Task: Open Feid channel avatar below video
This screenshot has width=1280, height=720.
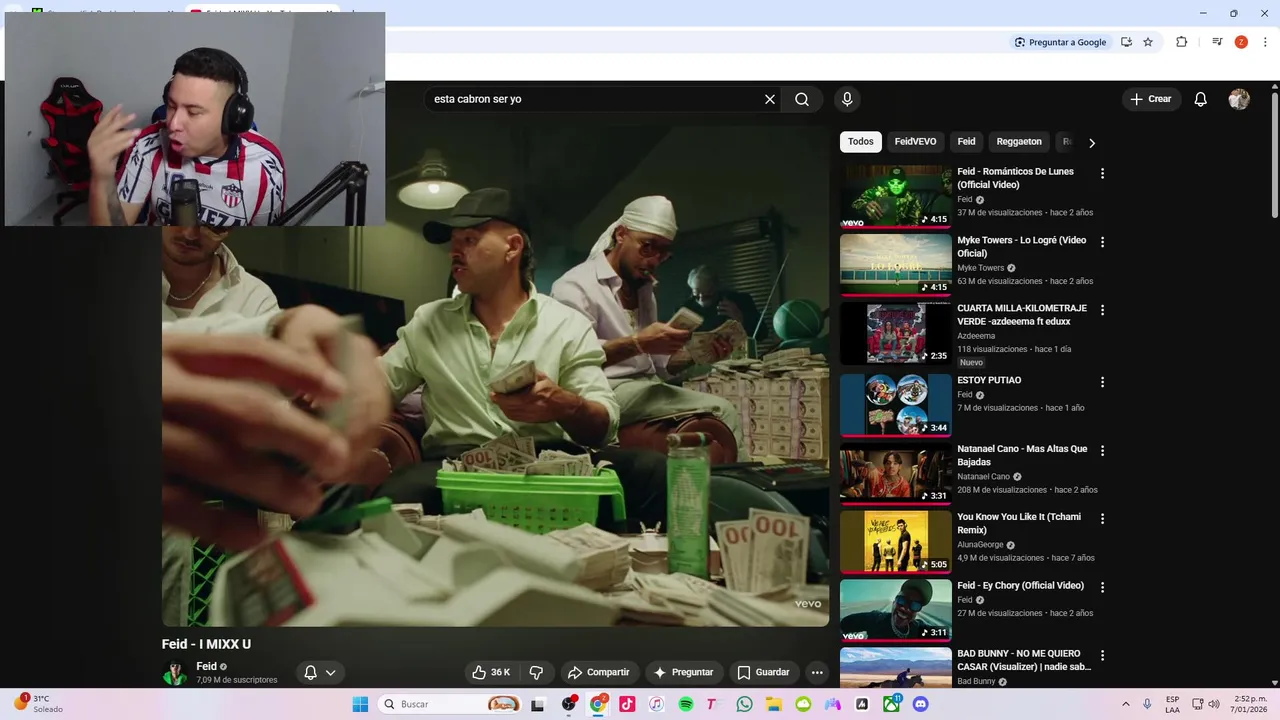Action: tap(175, 673)
